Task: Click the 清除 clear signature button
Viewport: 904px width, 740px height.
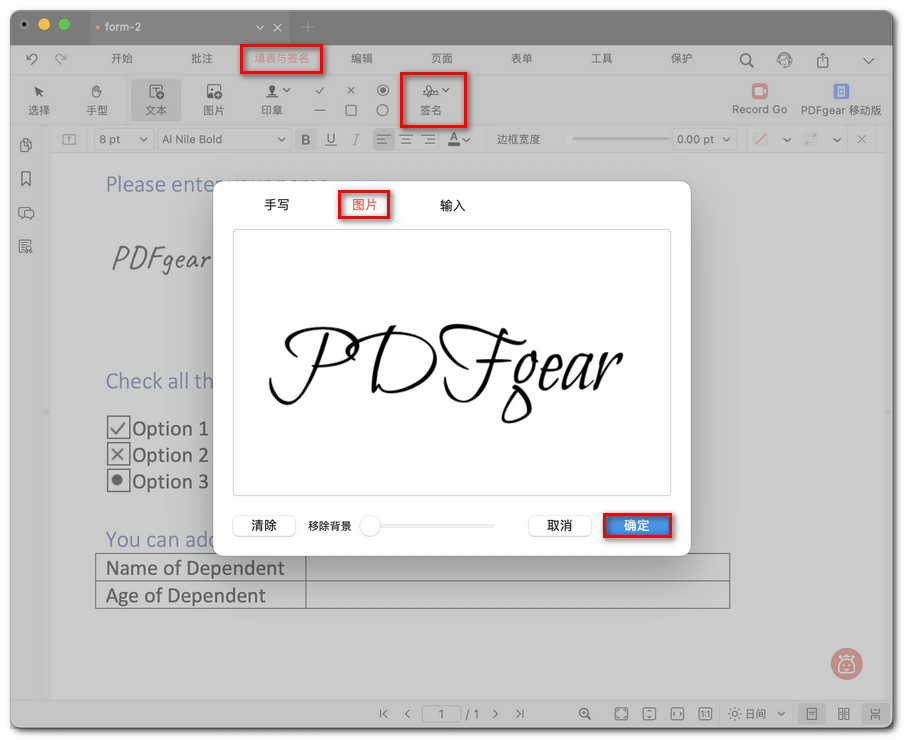Action: click(x=263, y=525)
